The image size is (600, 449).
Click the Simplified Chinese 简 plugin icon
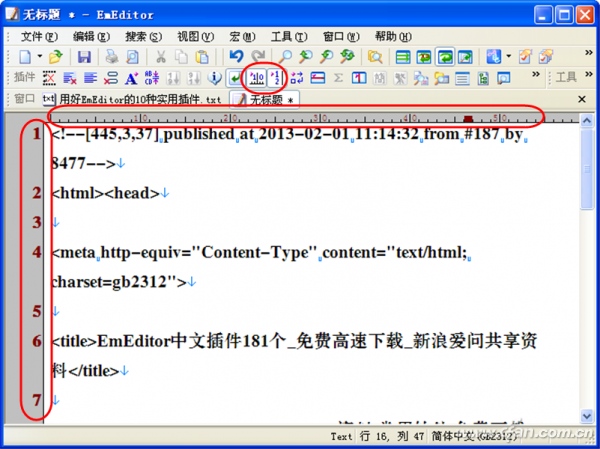pyautogui.click(x=380, y=78)
